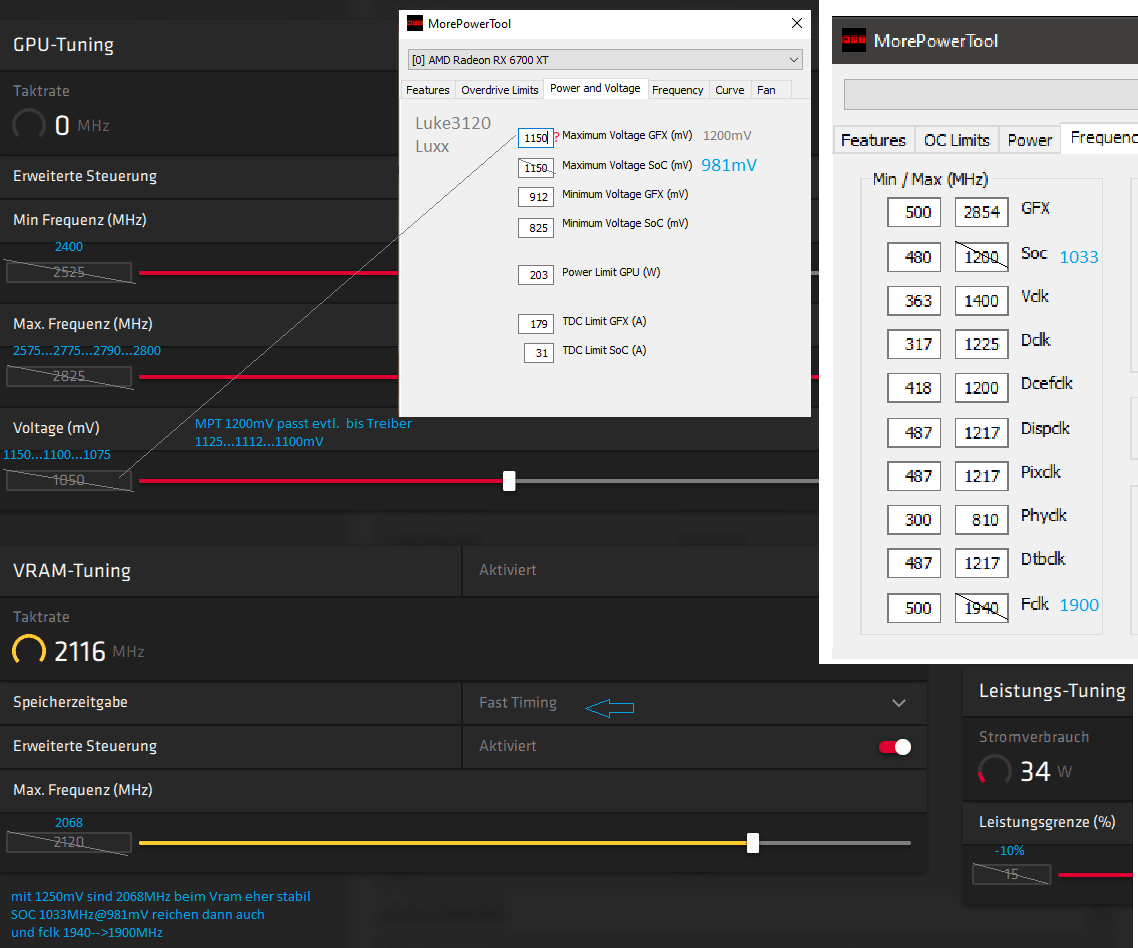Viewport: 1138px width, 948px height.
Task: Close the MorePowerTool window
Action: [796, 23]
